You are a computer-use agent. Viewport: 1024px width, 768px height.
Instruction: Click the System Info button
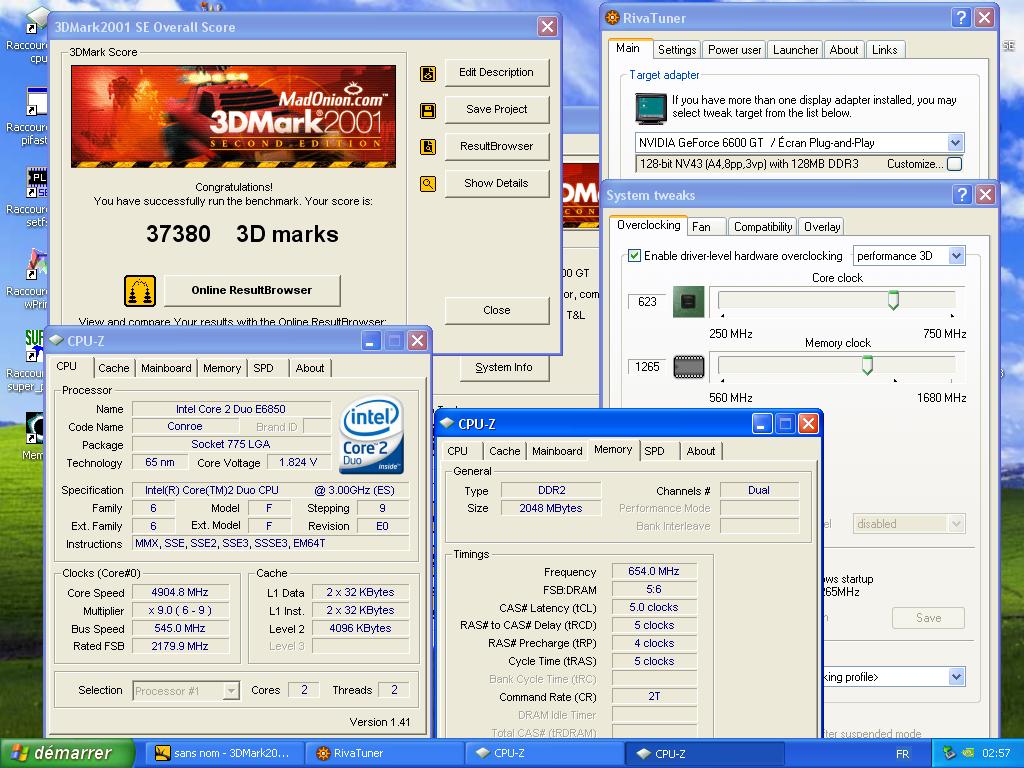pos(504,368)
